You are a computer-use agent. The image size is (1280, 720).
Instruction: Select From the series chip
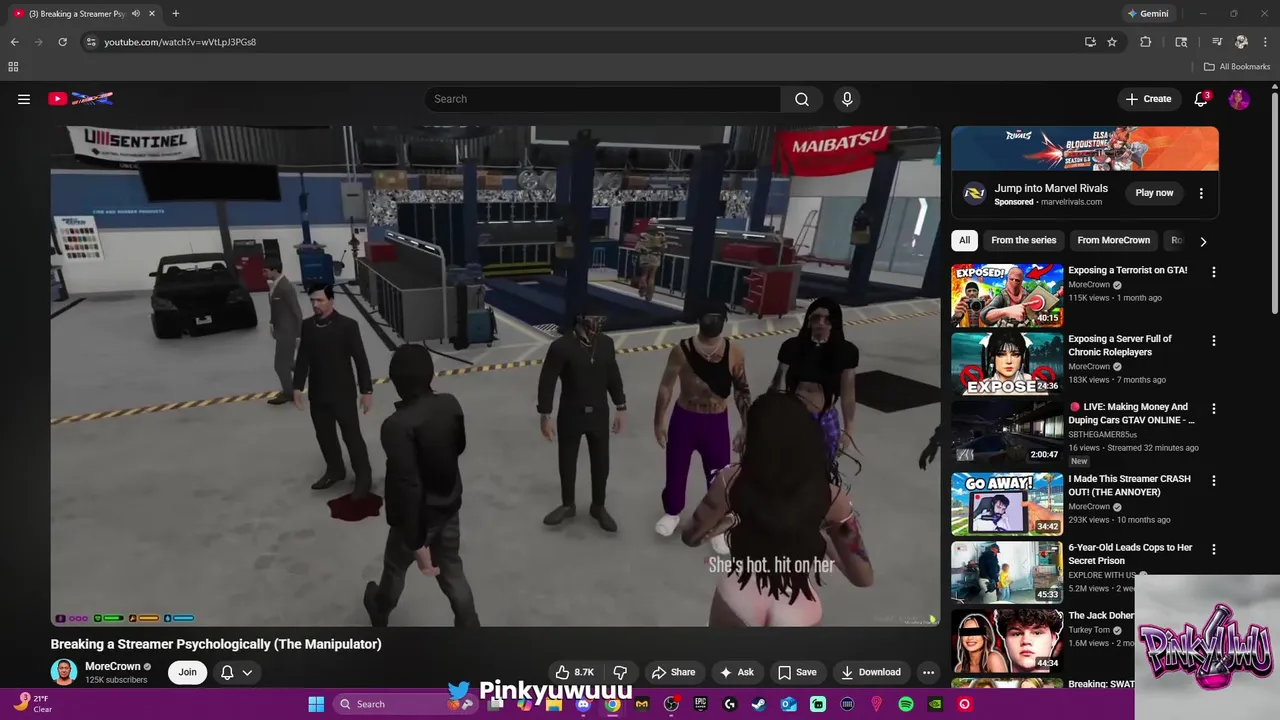point(1023,240)
